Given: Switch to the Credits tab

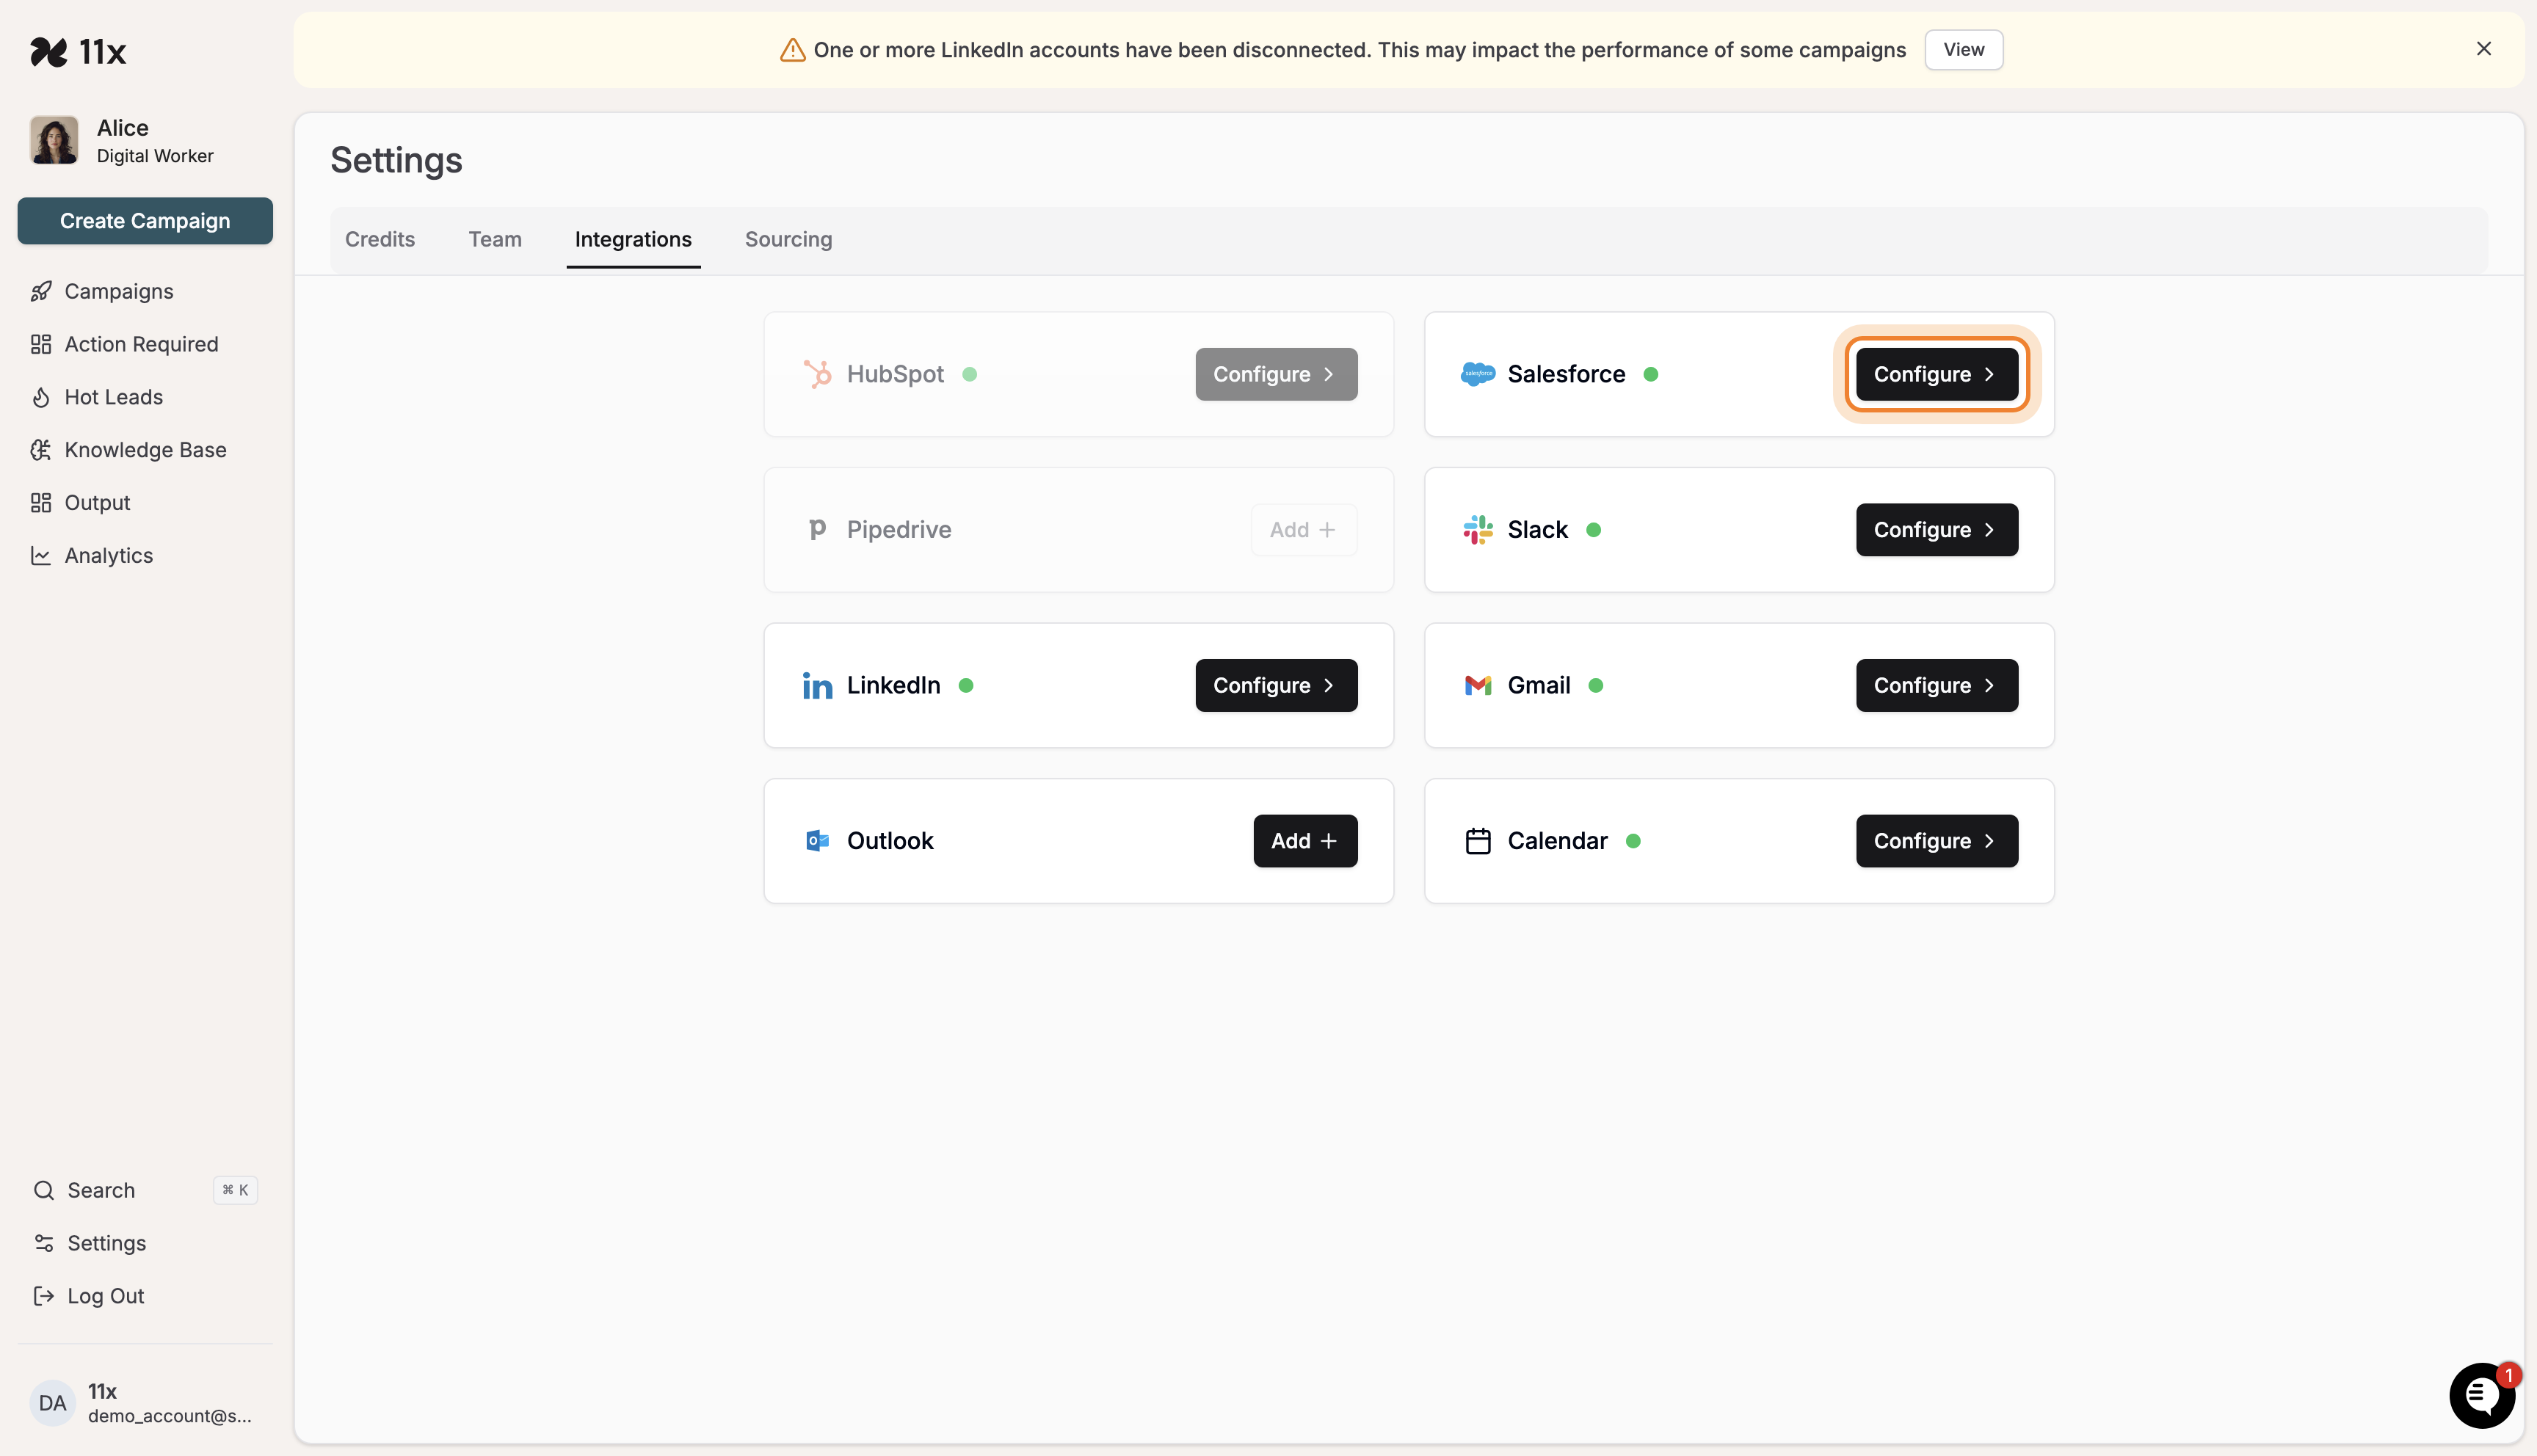Looking at the screenshot, I should coord(380,239).
